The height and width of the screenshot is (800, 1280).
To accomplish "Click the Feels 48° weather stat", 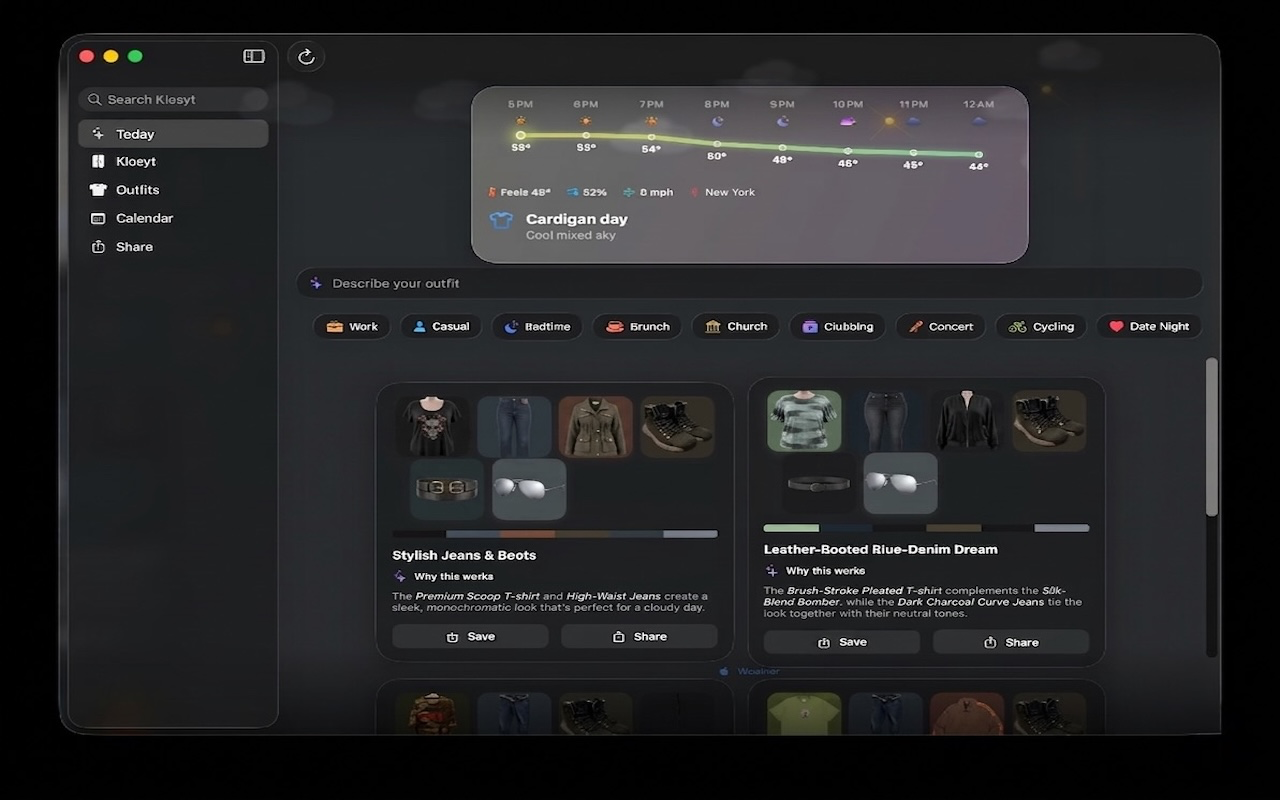I will [x=519, y=192].
